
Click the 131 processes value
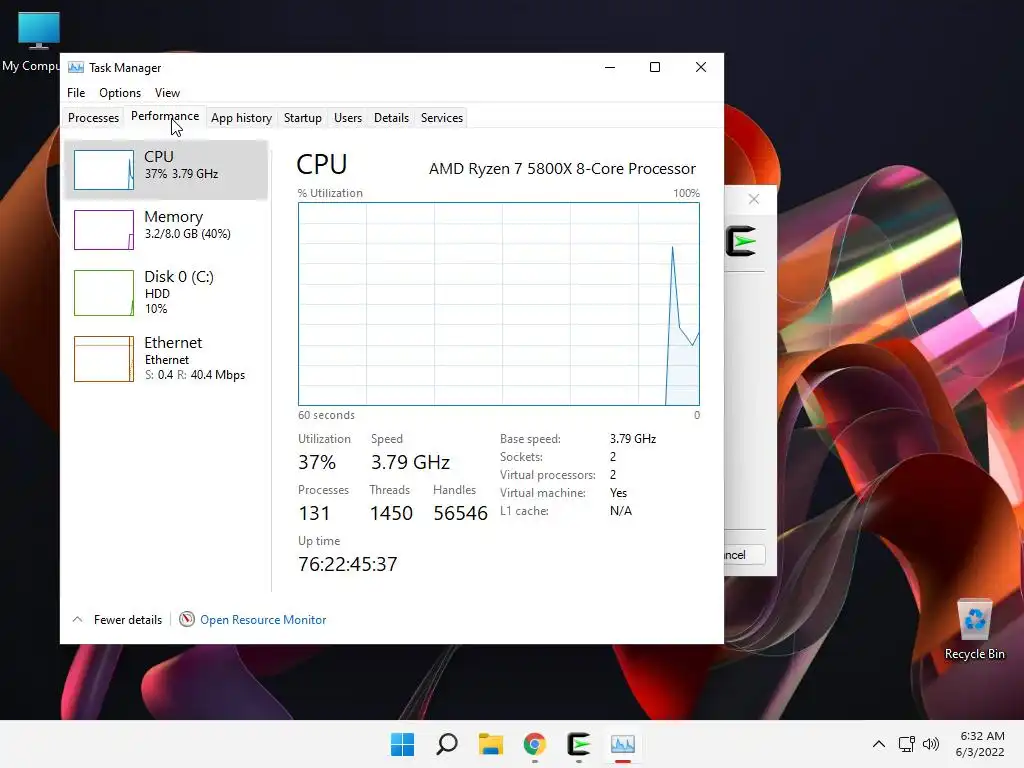click(x=314, y=513)
